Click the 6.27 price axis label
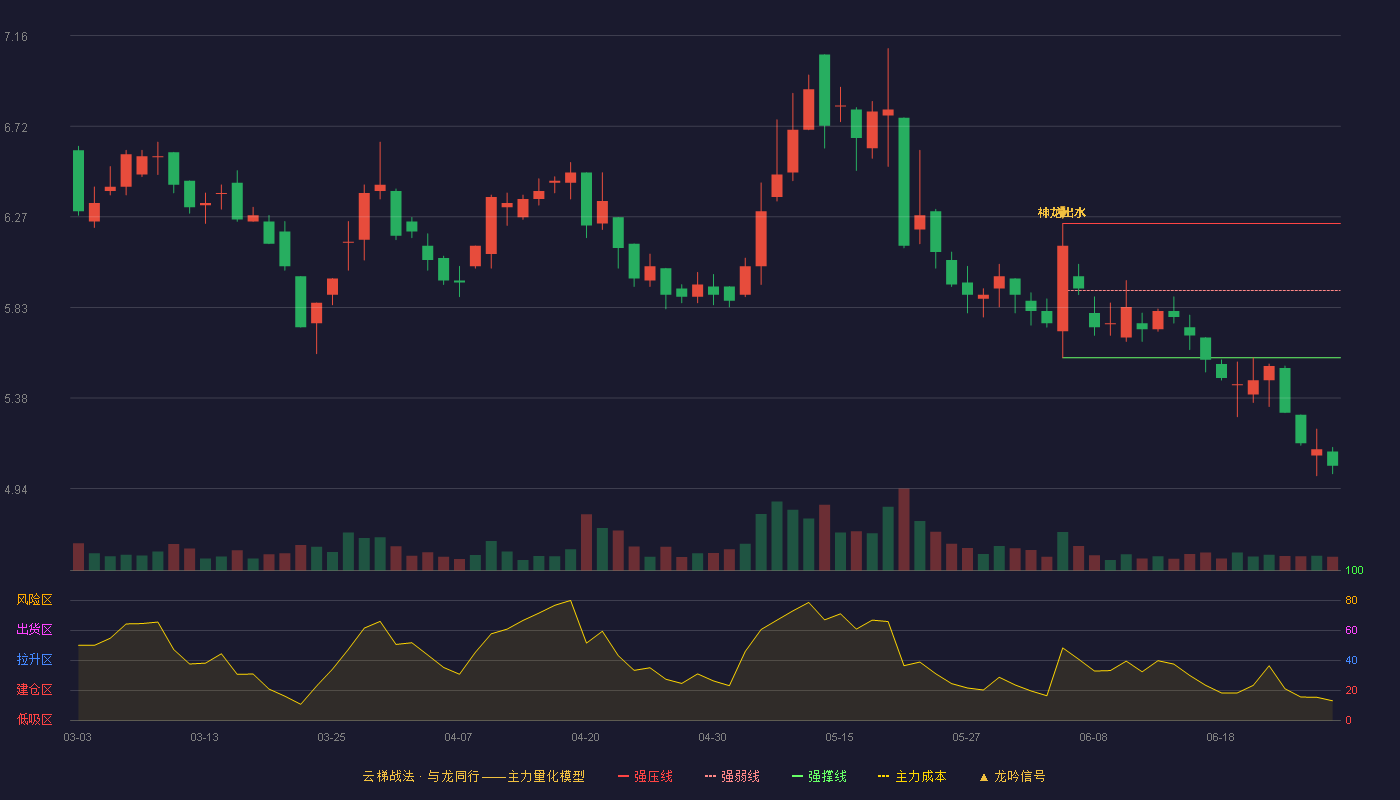This screenshot has height=800, width=1400. (16, 217)
